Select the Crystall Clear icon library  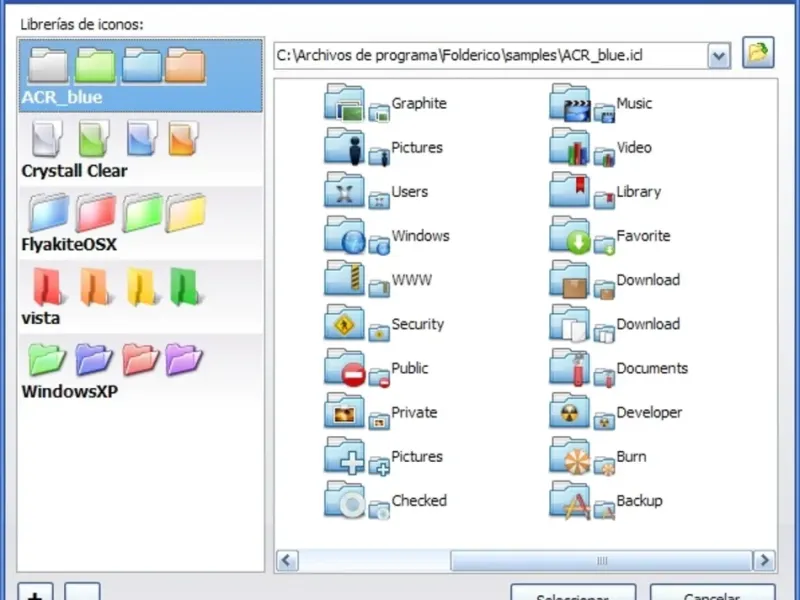coord(141,149)
